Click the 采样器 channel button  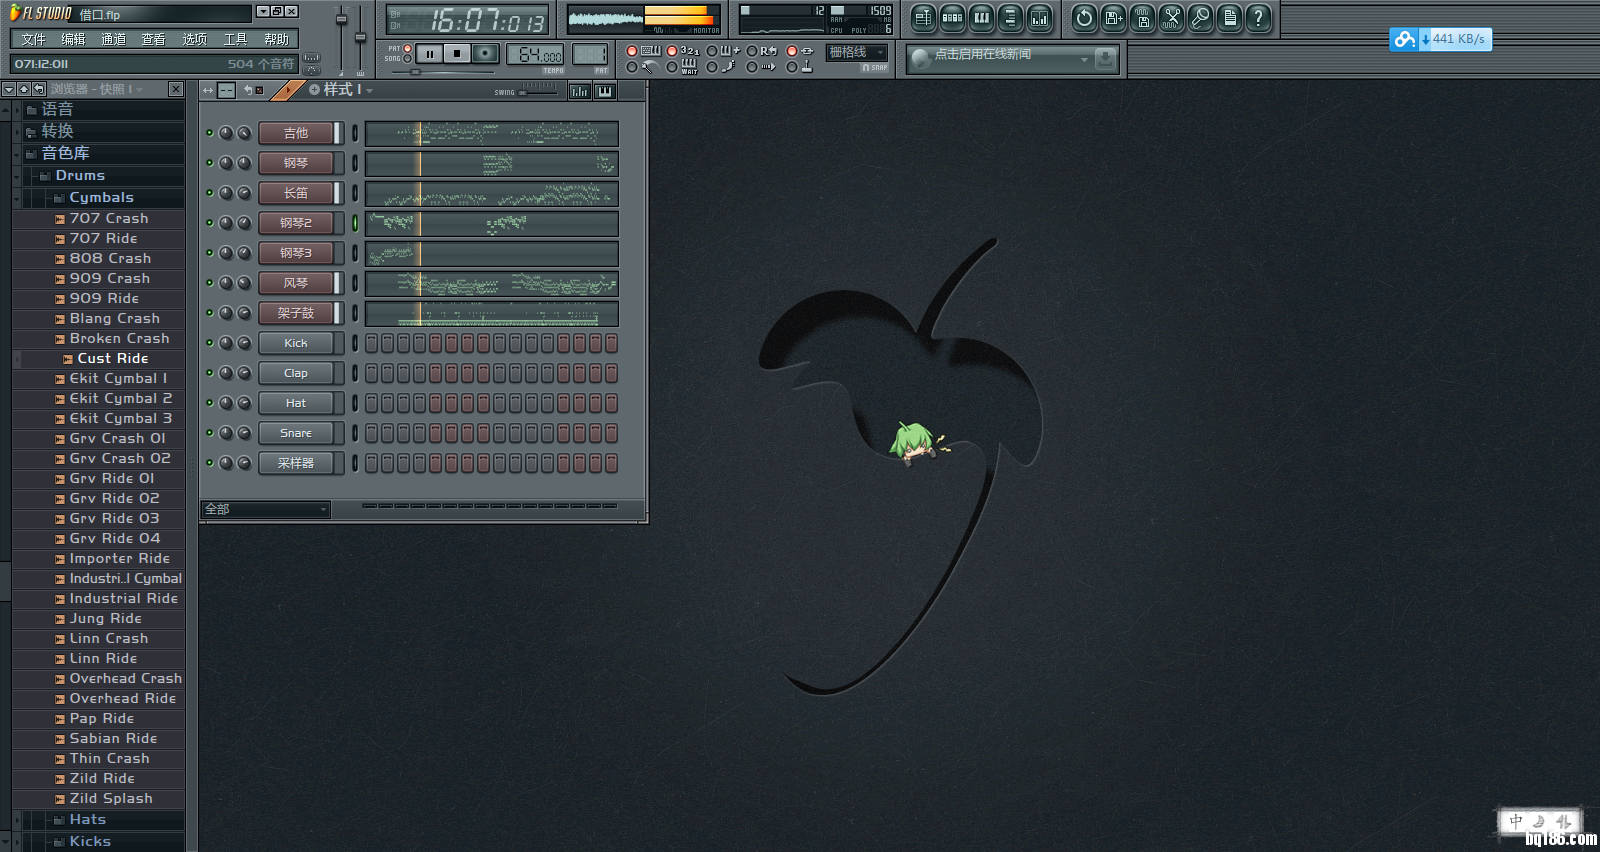tap(295, 463)
